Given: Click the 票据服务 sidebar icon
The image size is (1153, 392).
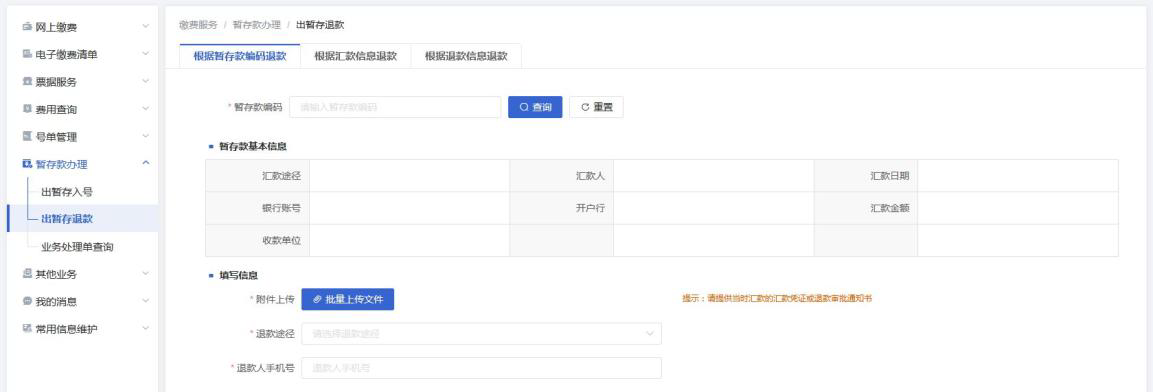Looking at the screenshot, I should point(27,81).
